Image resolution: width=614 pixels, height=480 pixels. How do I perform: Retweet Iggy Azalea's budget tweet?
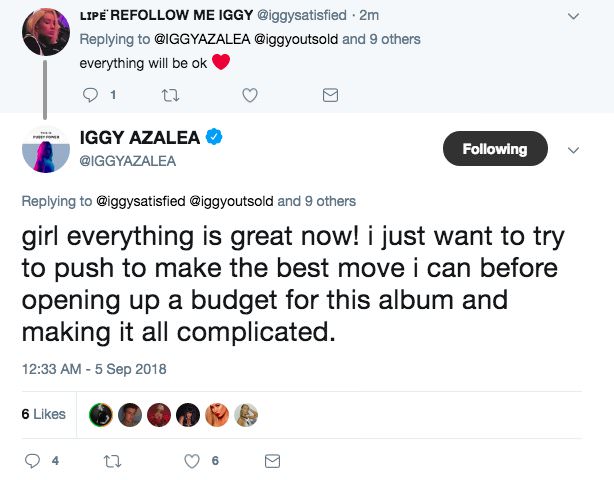[x=110, y=461]
